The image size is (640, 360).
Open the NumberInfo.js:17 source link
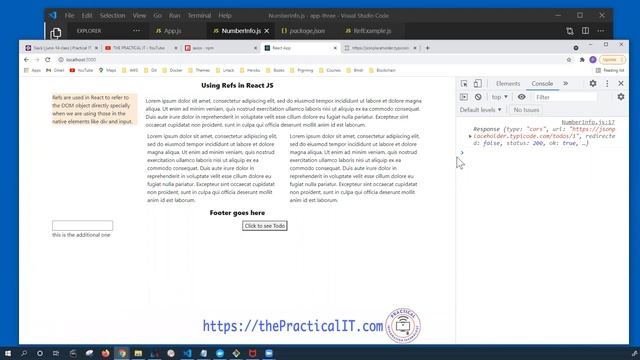588,122
